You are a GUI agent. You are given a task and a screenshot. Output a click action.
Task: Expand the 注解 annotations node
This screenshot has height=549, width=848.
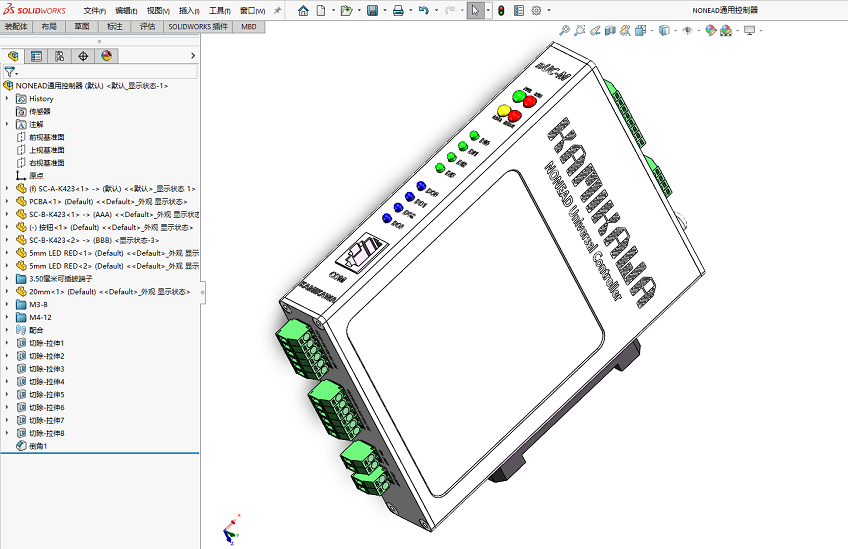[x=7, y=124]
